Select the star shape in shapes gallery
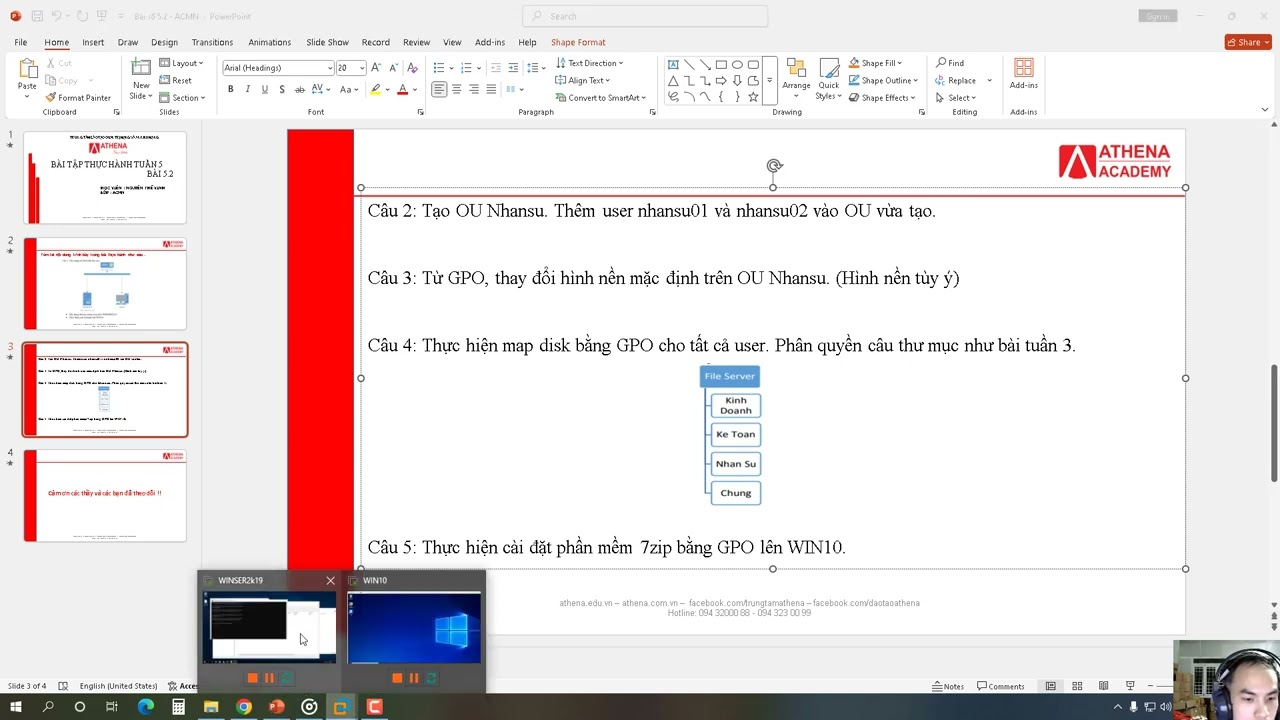The width and height of the screenshot is (1280, 720). pos(753,97)
